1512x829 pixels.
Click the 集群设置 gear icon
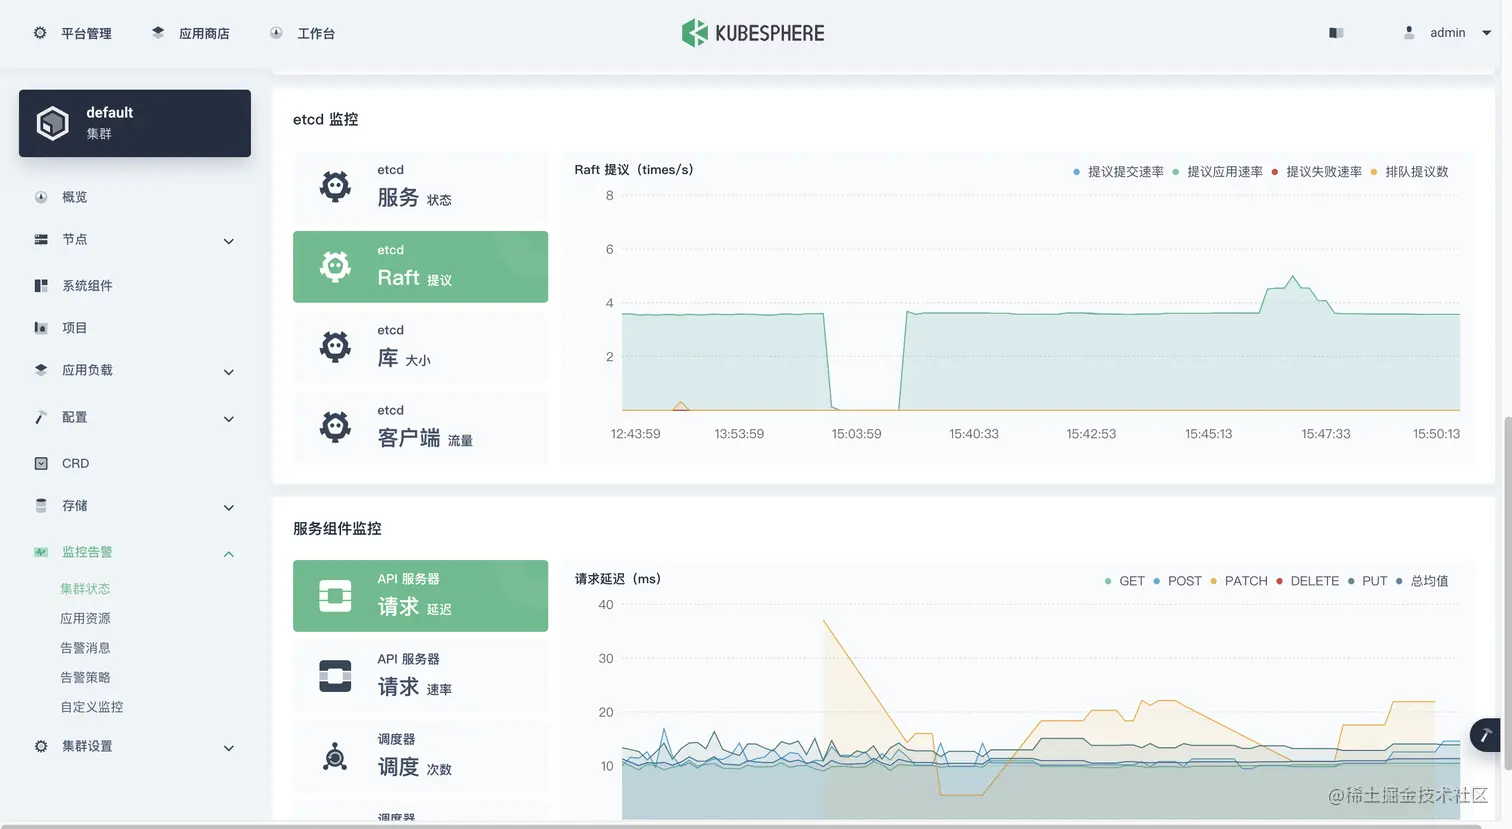click(41, 746)
